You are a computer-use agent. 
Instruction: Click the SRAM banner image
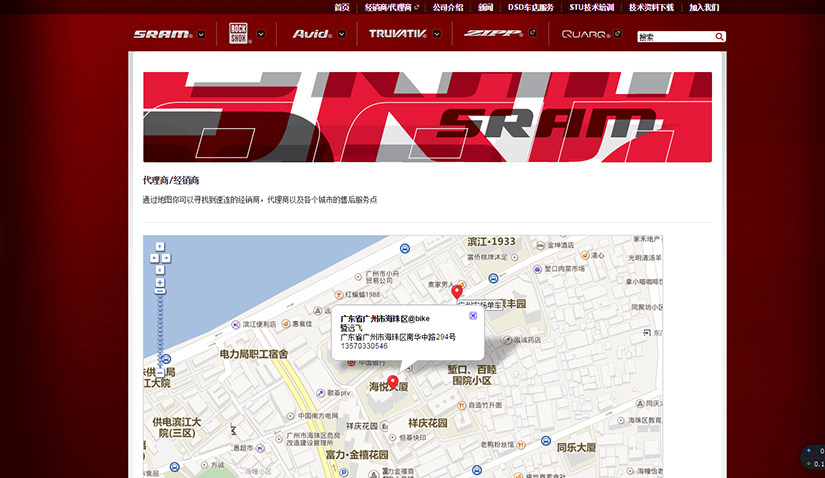click(427, 117)
